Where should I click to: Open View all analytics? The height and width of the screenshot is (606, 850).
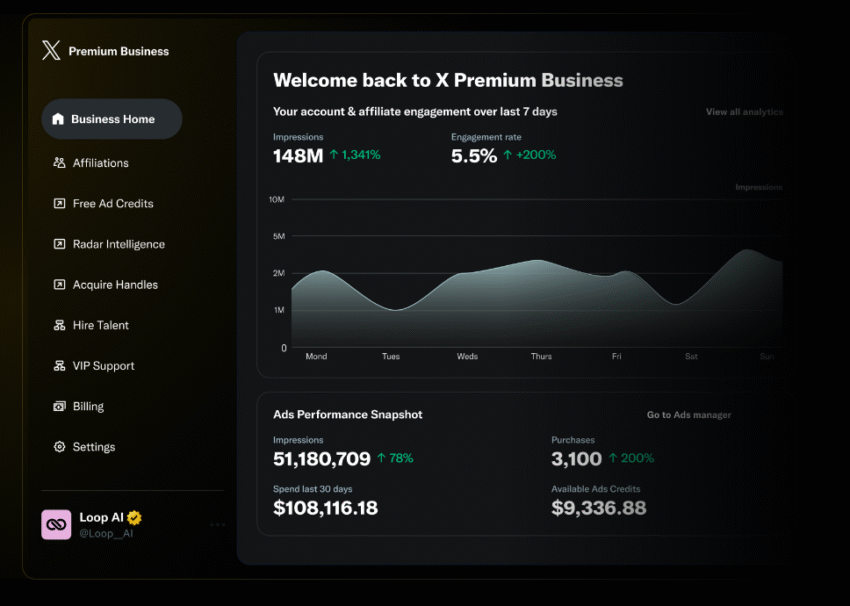744,112
